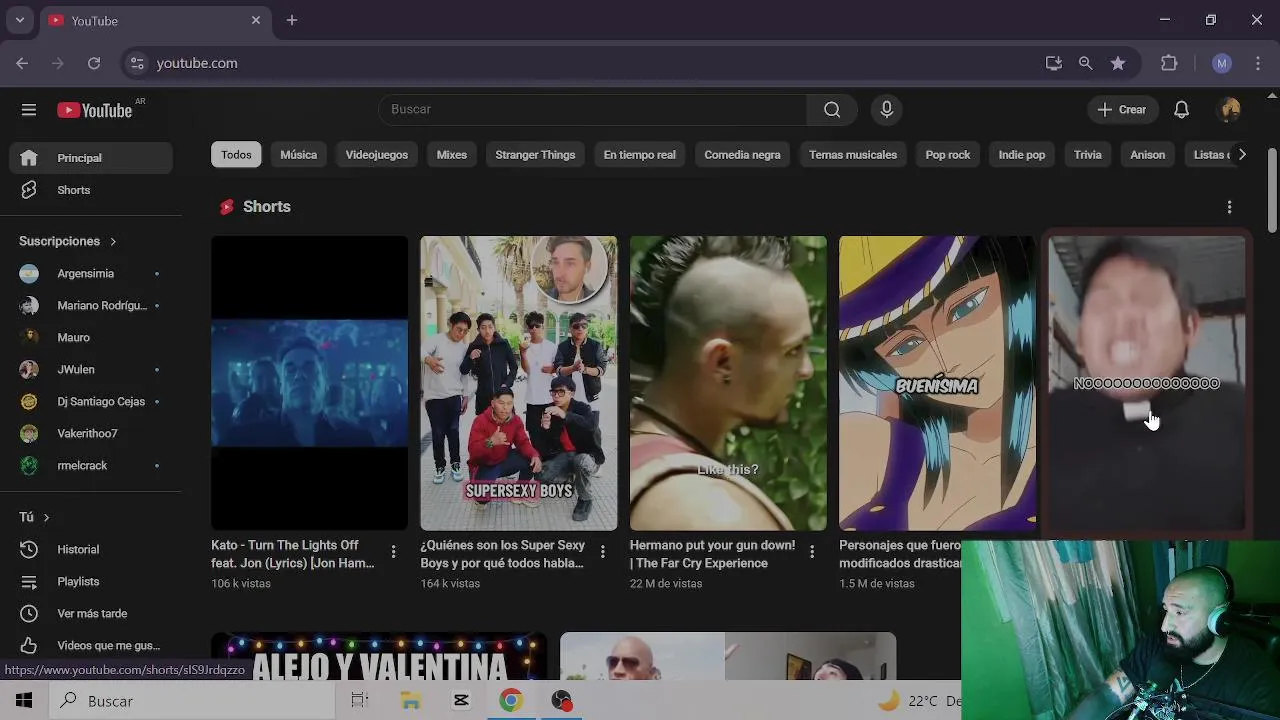1280x720 pixels.
Task: Select the Indie pop chip
Action: [x=1021, y=155]
